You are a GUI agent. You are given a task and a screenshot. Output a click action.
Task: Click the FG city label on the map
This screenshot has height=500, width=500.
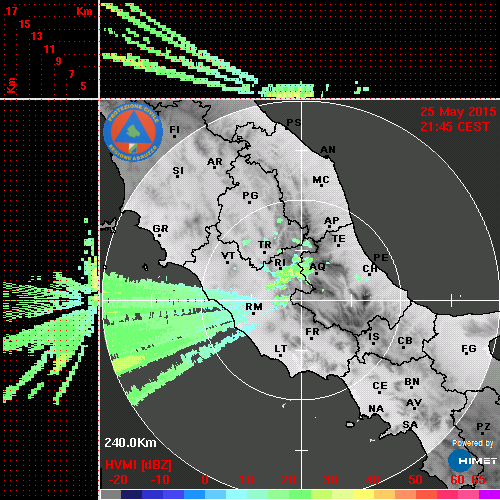click(x=469, y=349)
